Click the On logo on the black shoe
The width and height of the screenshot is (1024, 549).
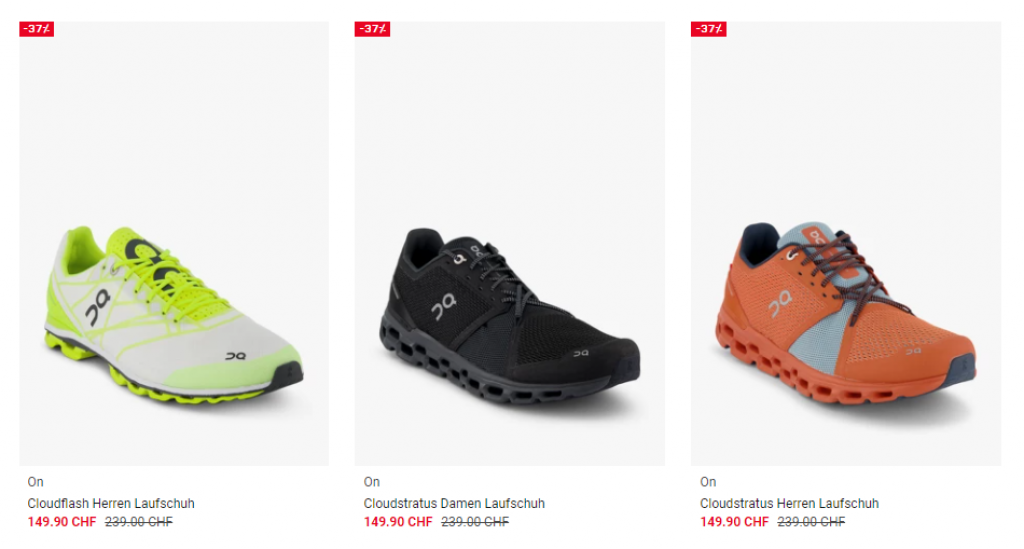pos(443,306)
